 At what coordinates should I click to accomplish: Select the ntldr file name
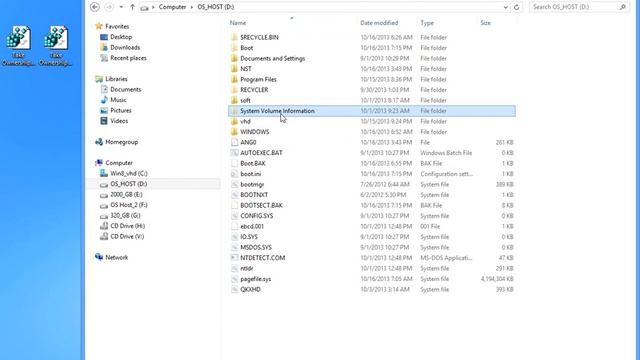[x=247, y=268]
